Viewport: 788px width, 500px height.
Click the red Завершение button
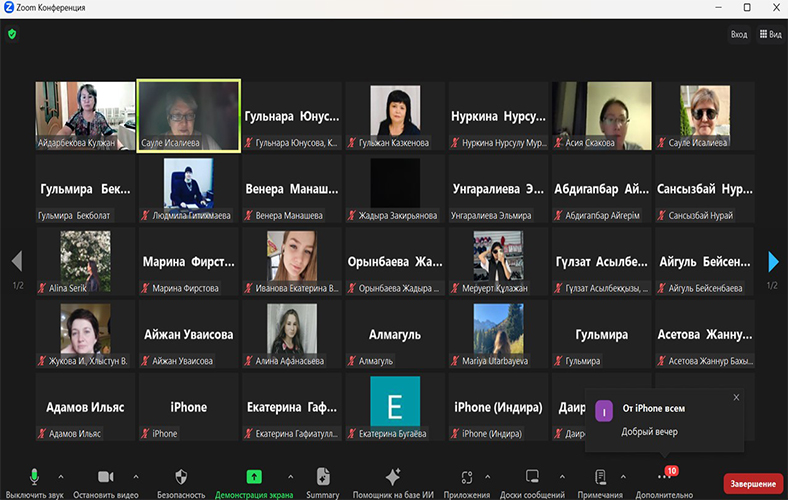(753, 481)
